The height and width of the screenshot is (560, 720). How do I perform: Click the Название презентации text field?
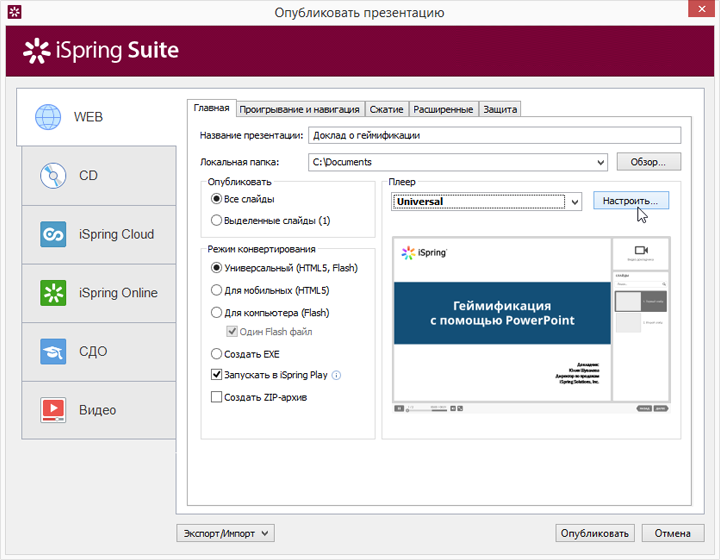[495, 135]
